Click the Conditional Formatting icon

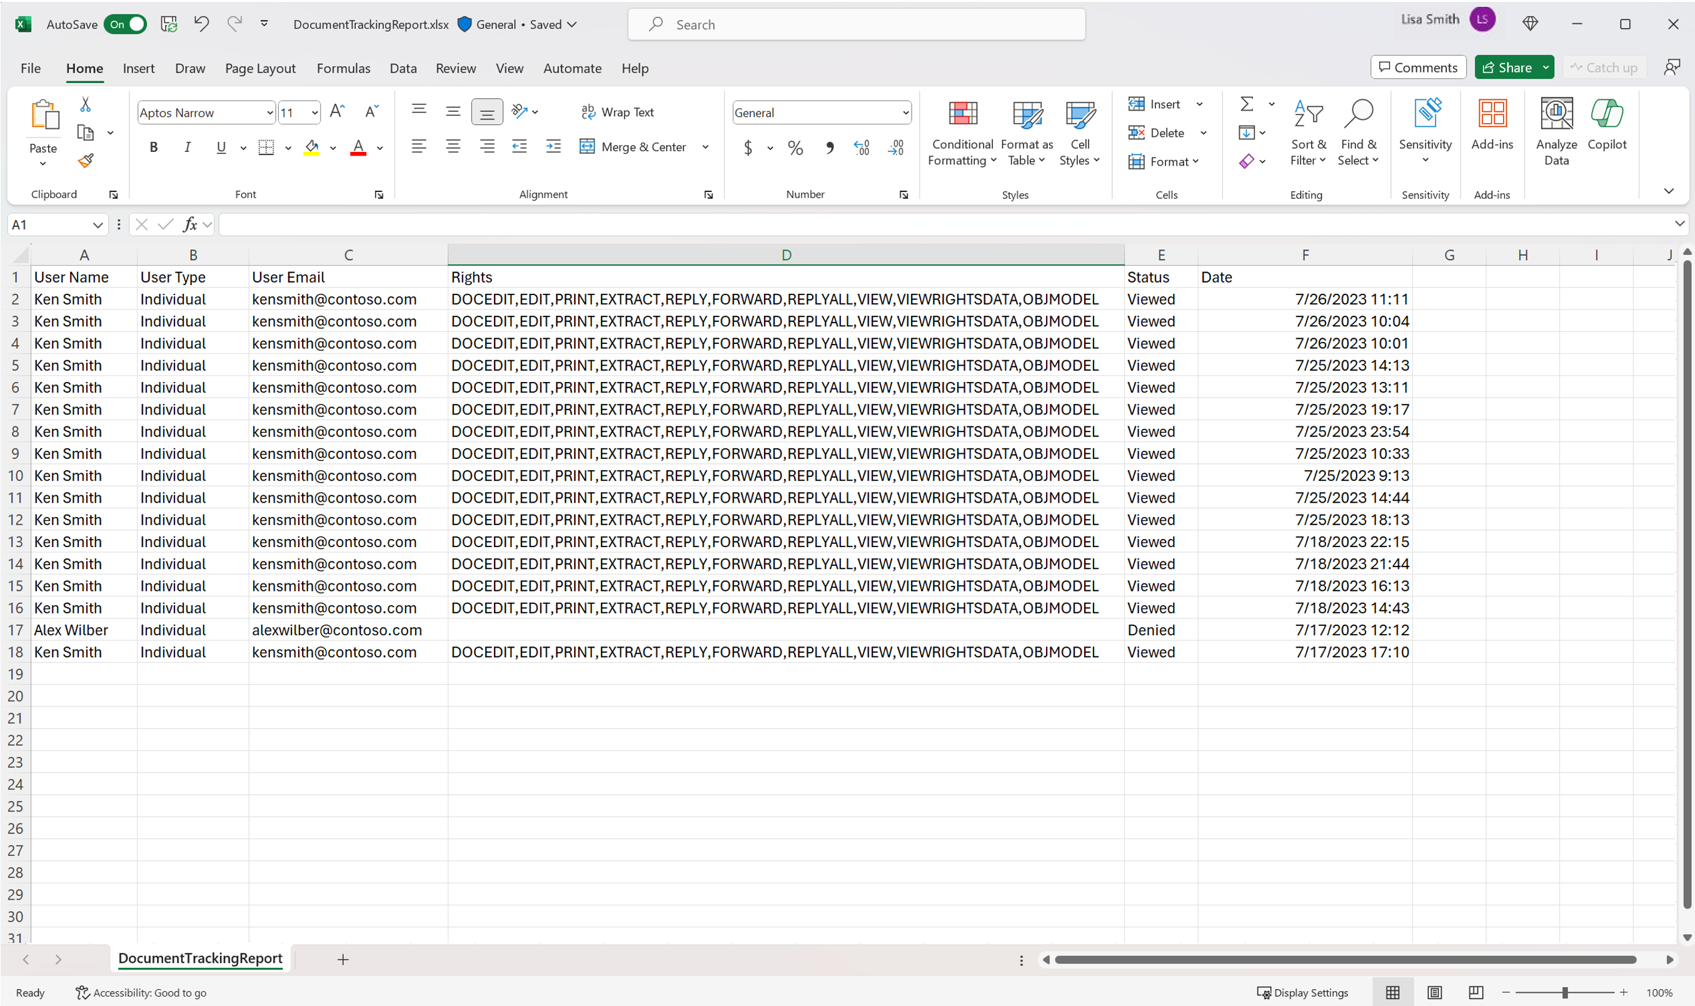click(962, 115)
